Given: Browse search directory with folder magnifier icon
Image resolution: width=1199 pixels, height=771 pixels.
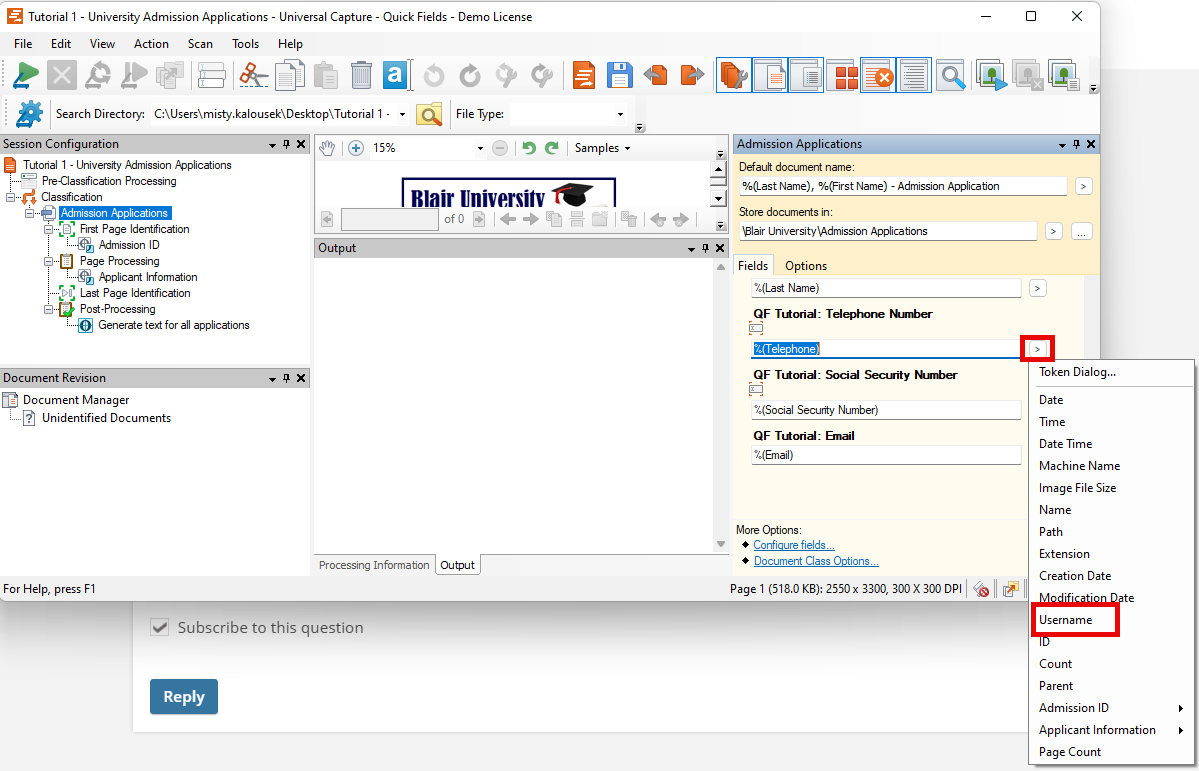Looking at the screenshot, I should [x=429, y=114].
